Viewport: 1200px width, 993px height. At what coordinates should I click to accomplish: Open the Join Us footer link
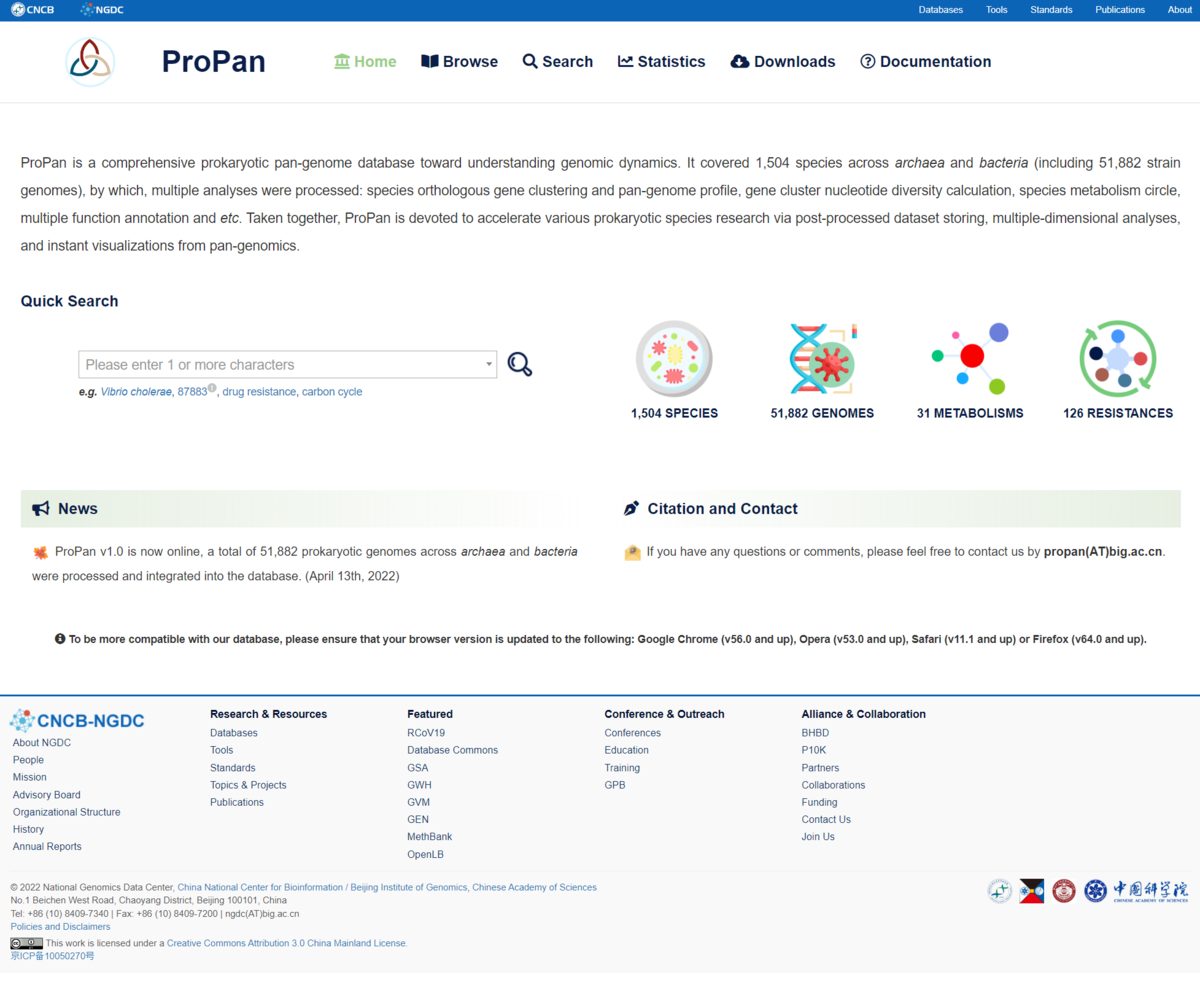(818, 836)
